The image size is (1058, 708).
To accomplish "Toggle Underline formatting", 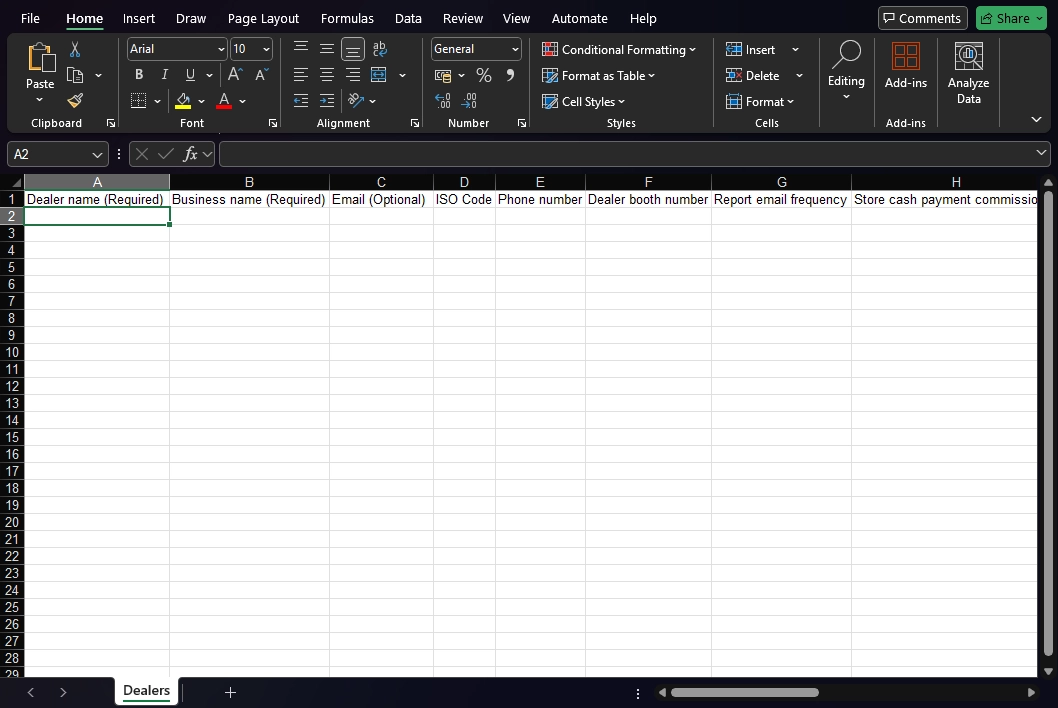I will pyautogui.click(x=190, y=75).
